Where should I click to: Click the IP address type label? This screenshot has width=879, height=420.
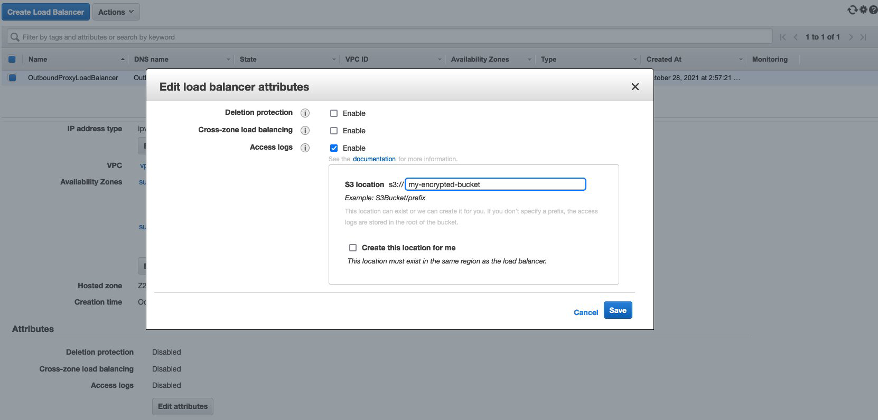coord(95,128)
